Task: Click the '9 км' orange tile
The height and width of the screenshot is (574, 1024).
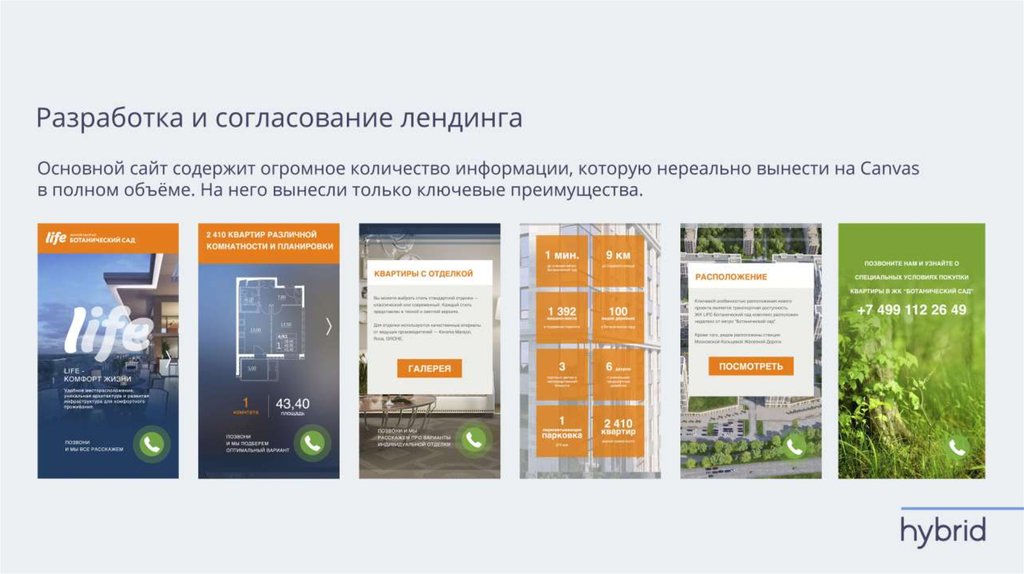Action: [x=618, y=260]
